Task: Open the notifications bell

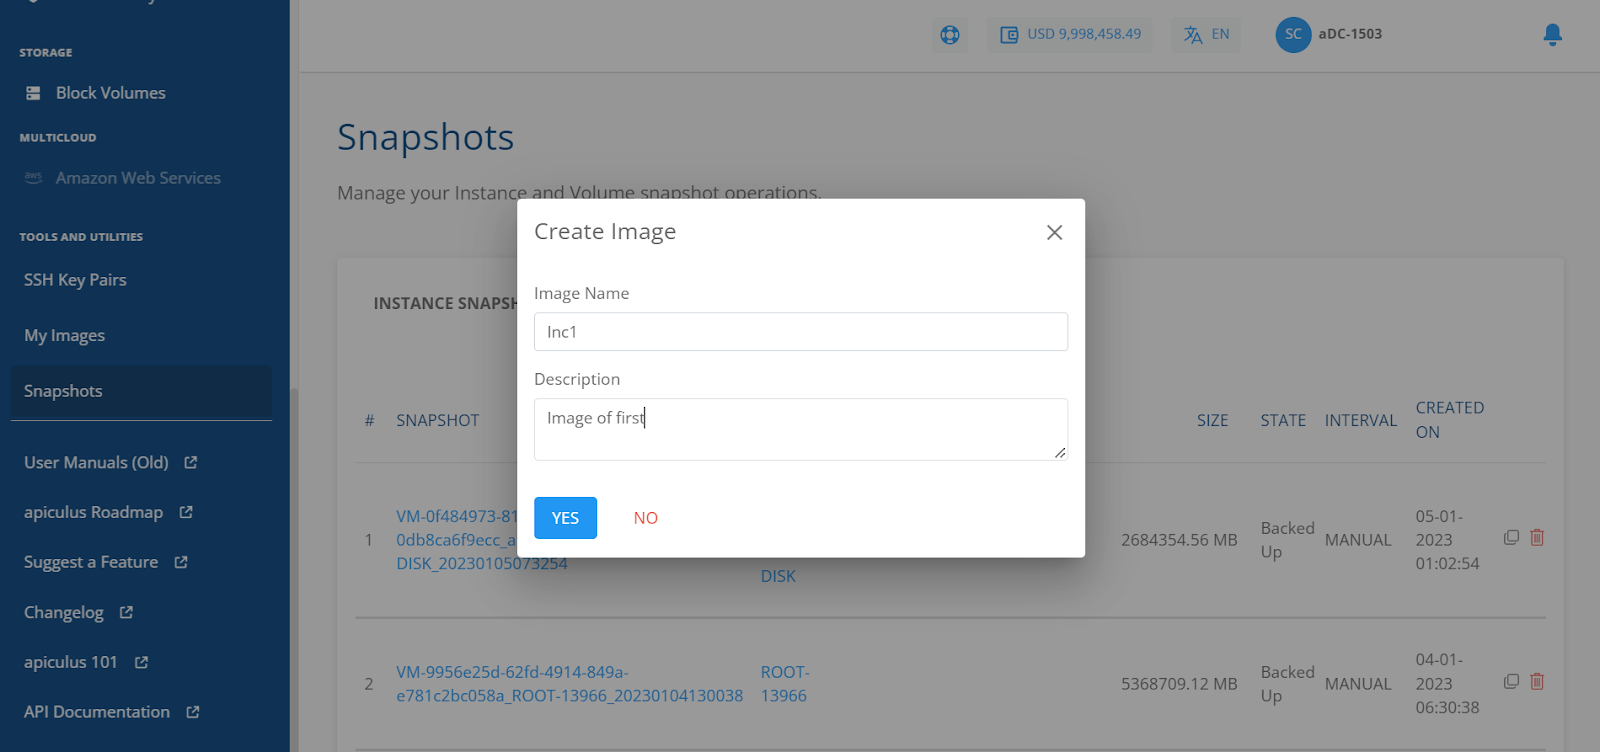Action: [1552, 35]
